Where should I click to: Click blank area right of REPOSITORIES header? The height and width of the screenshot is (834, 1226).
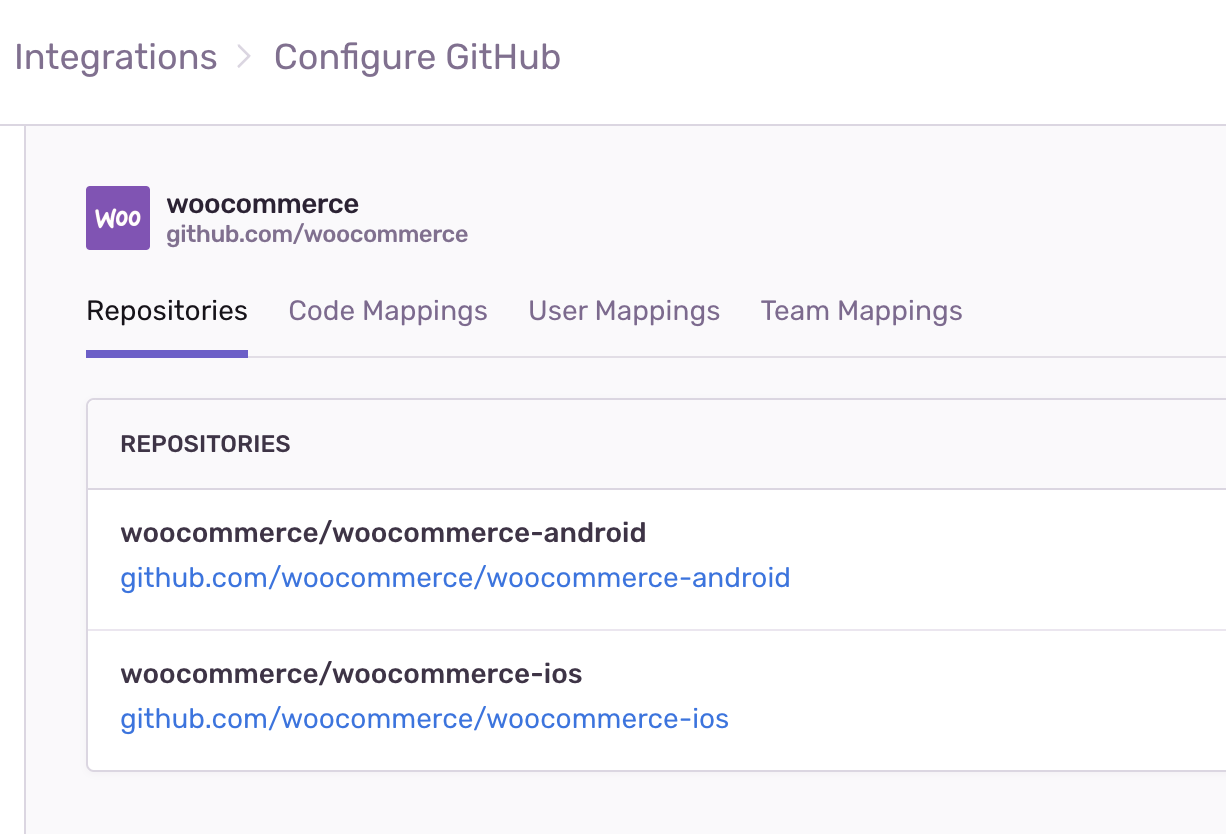pos(760,444)
